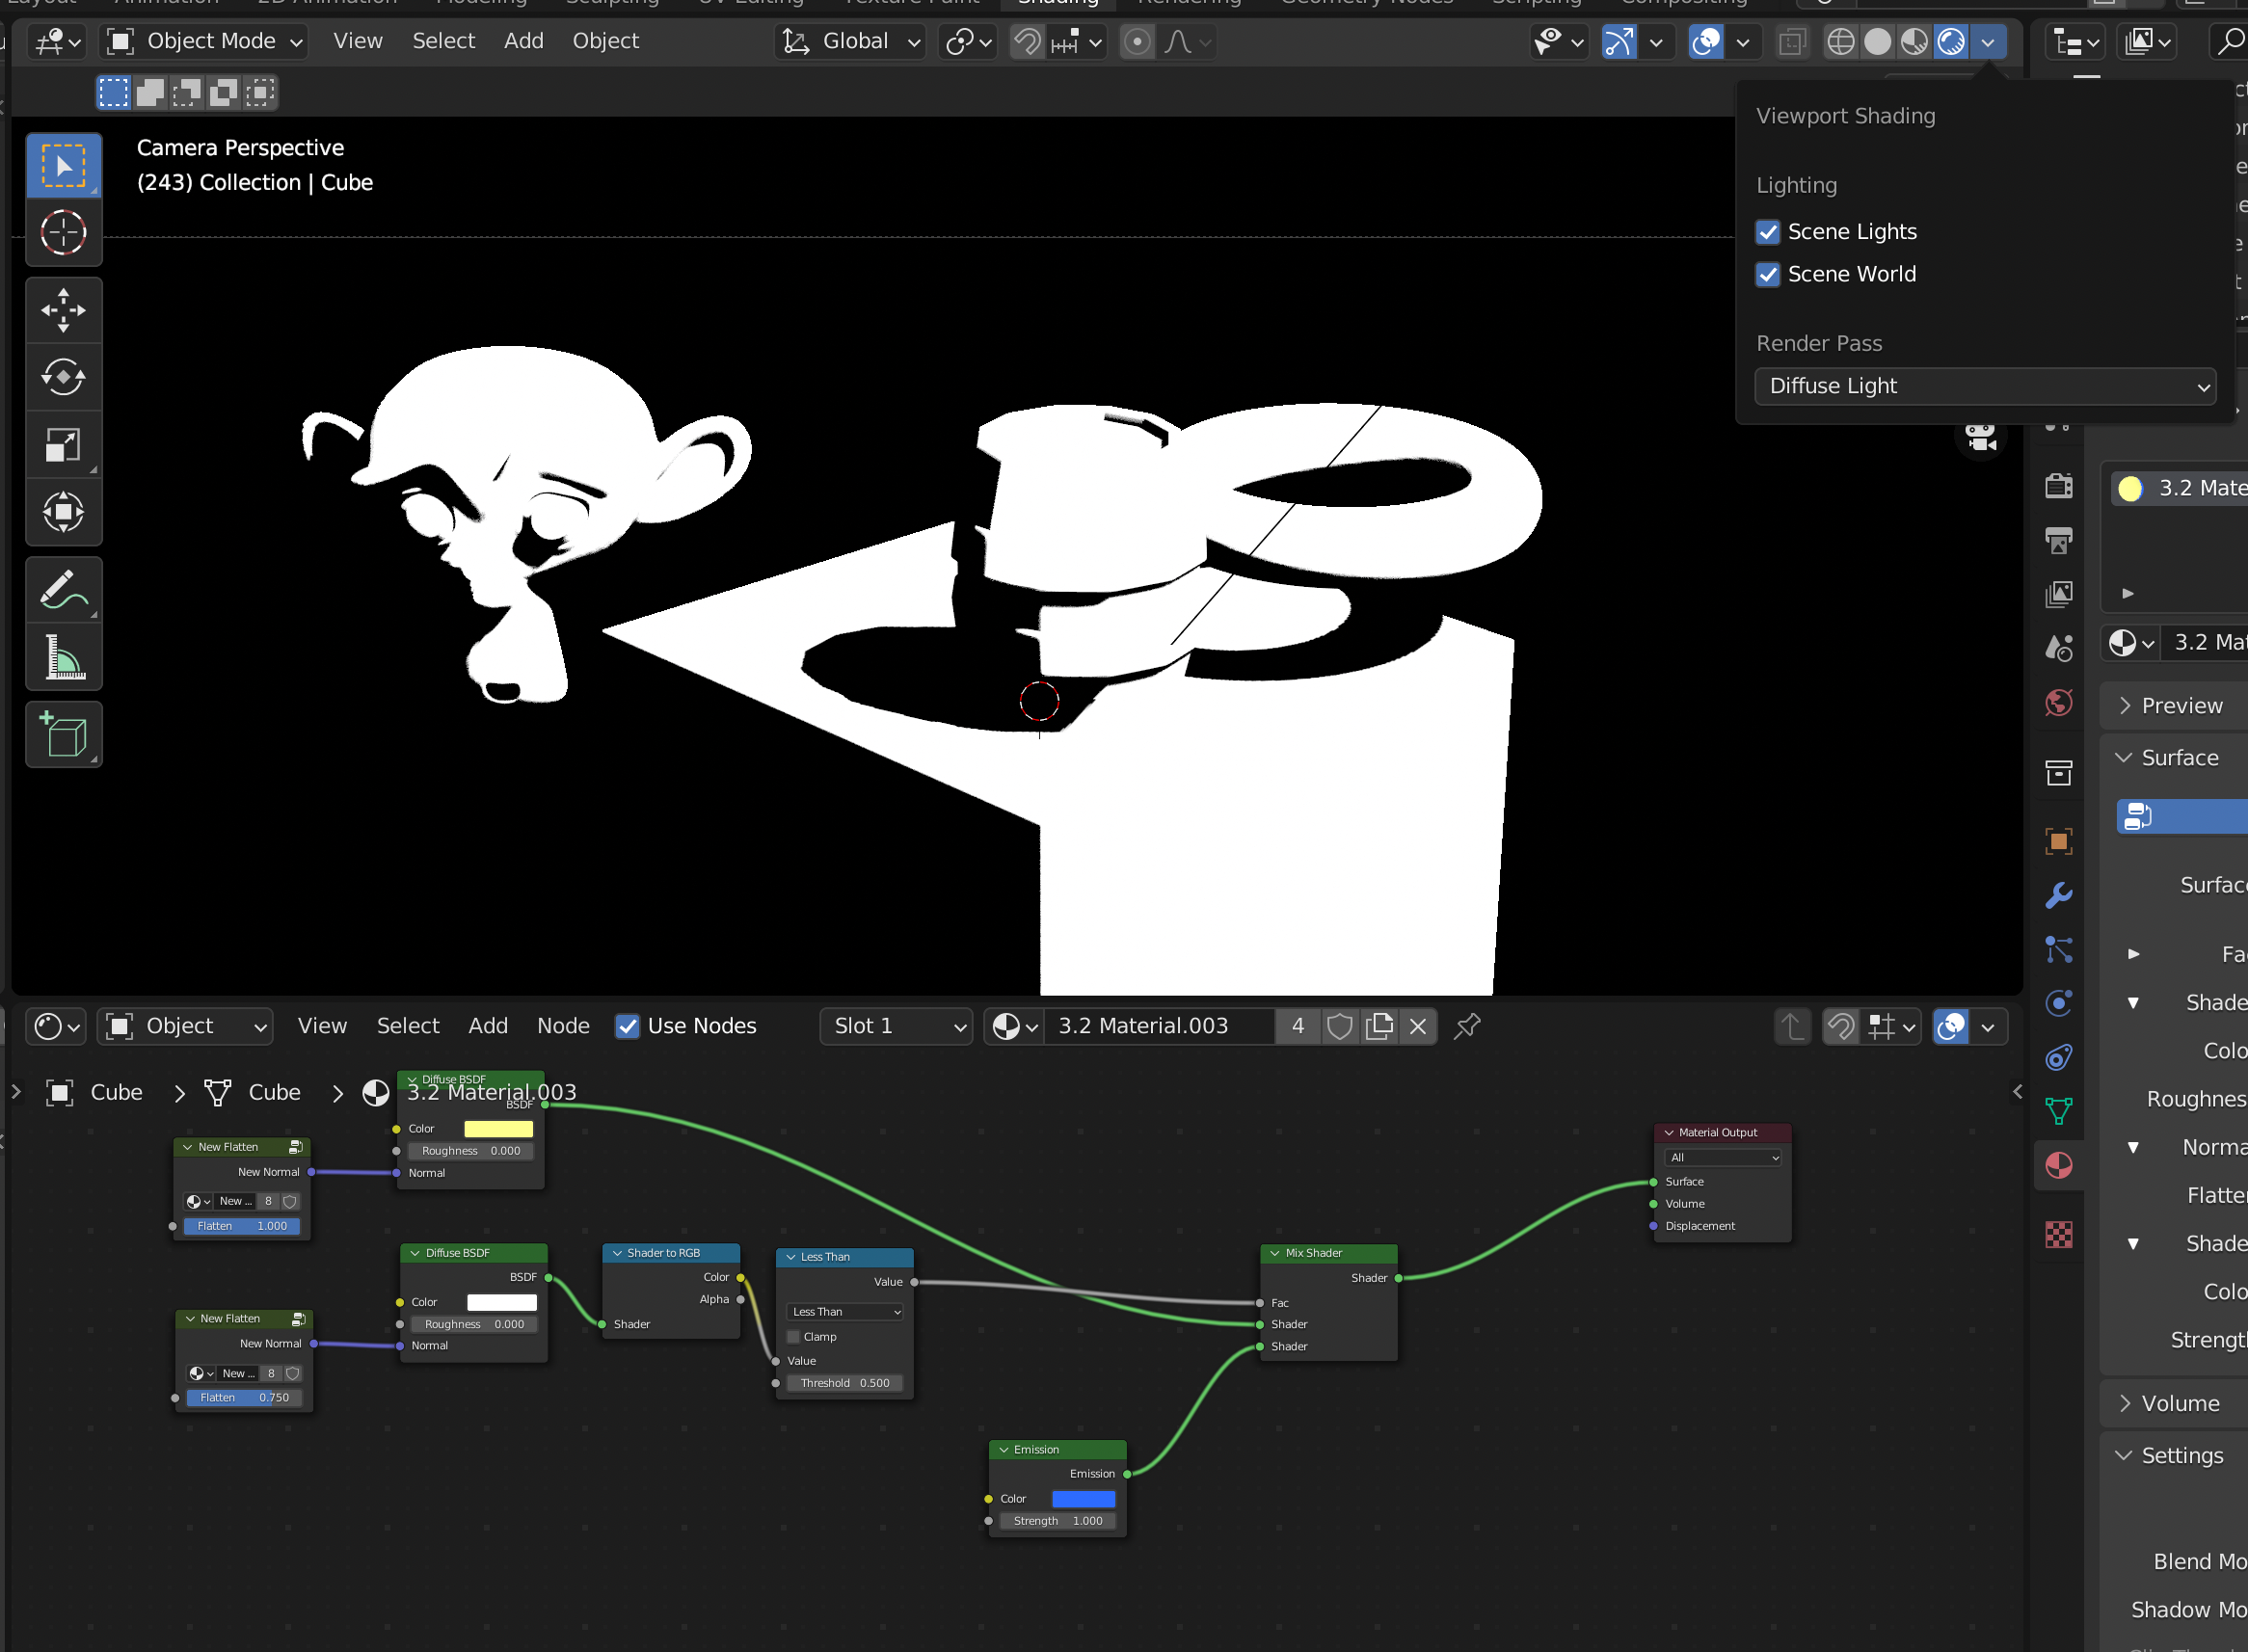Toggle fake user shield for material

click(1340, 1026)
